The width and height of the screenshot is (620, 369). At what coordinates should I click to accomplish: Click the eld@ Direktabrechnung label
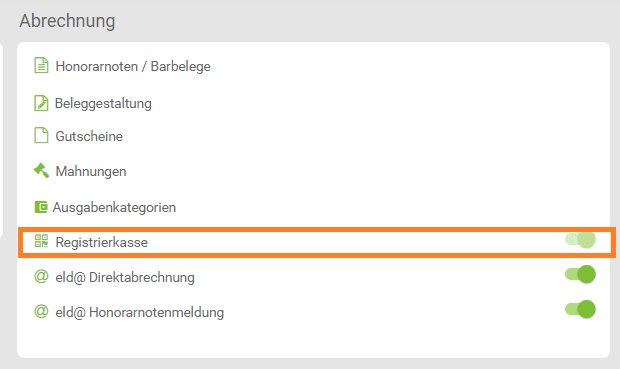(x=125, y=278)
